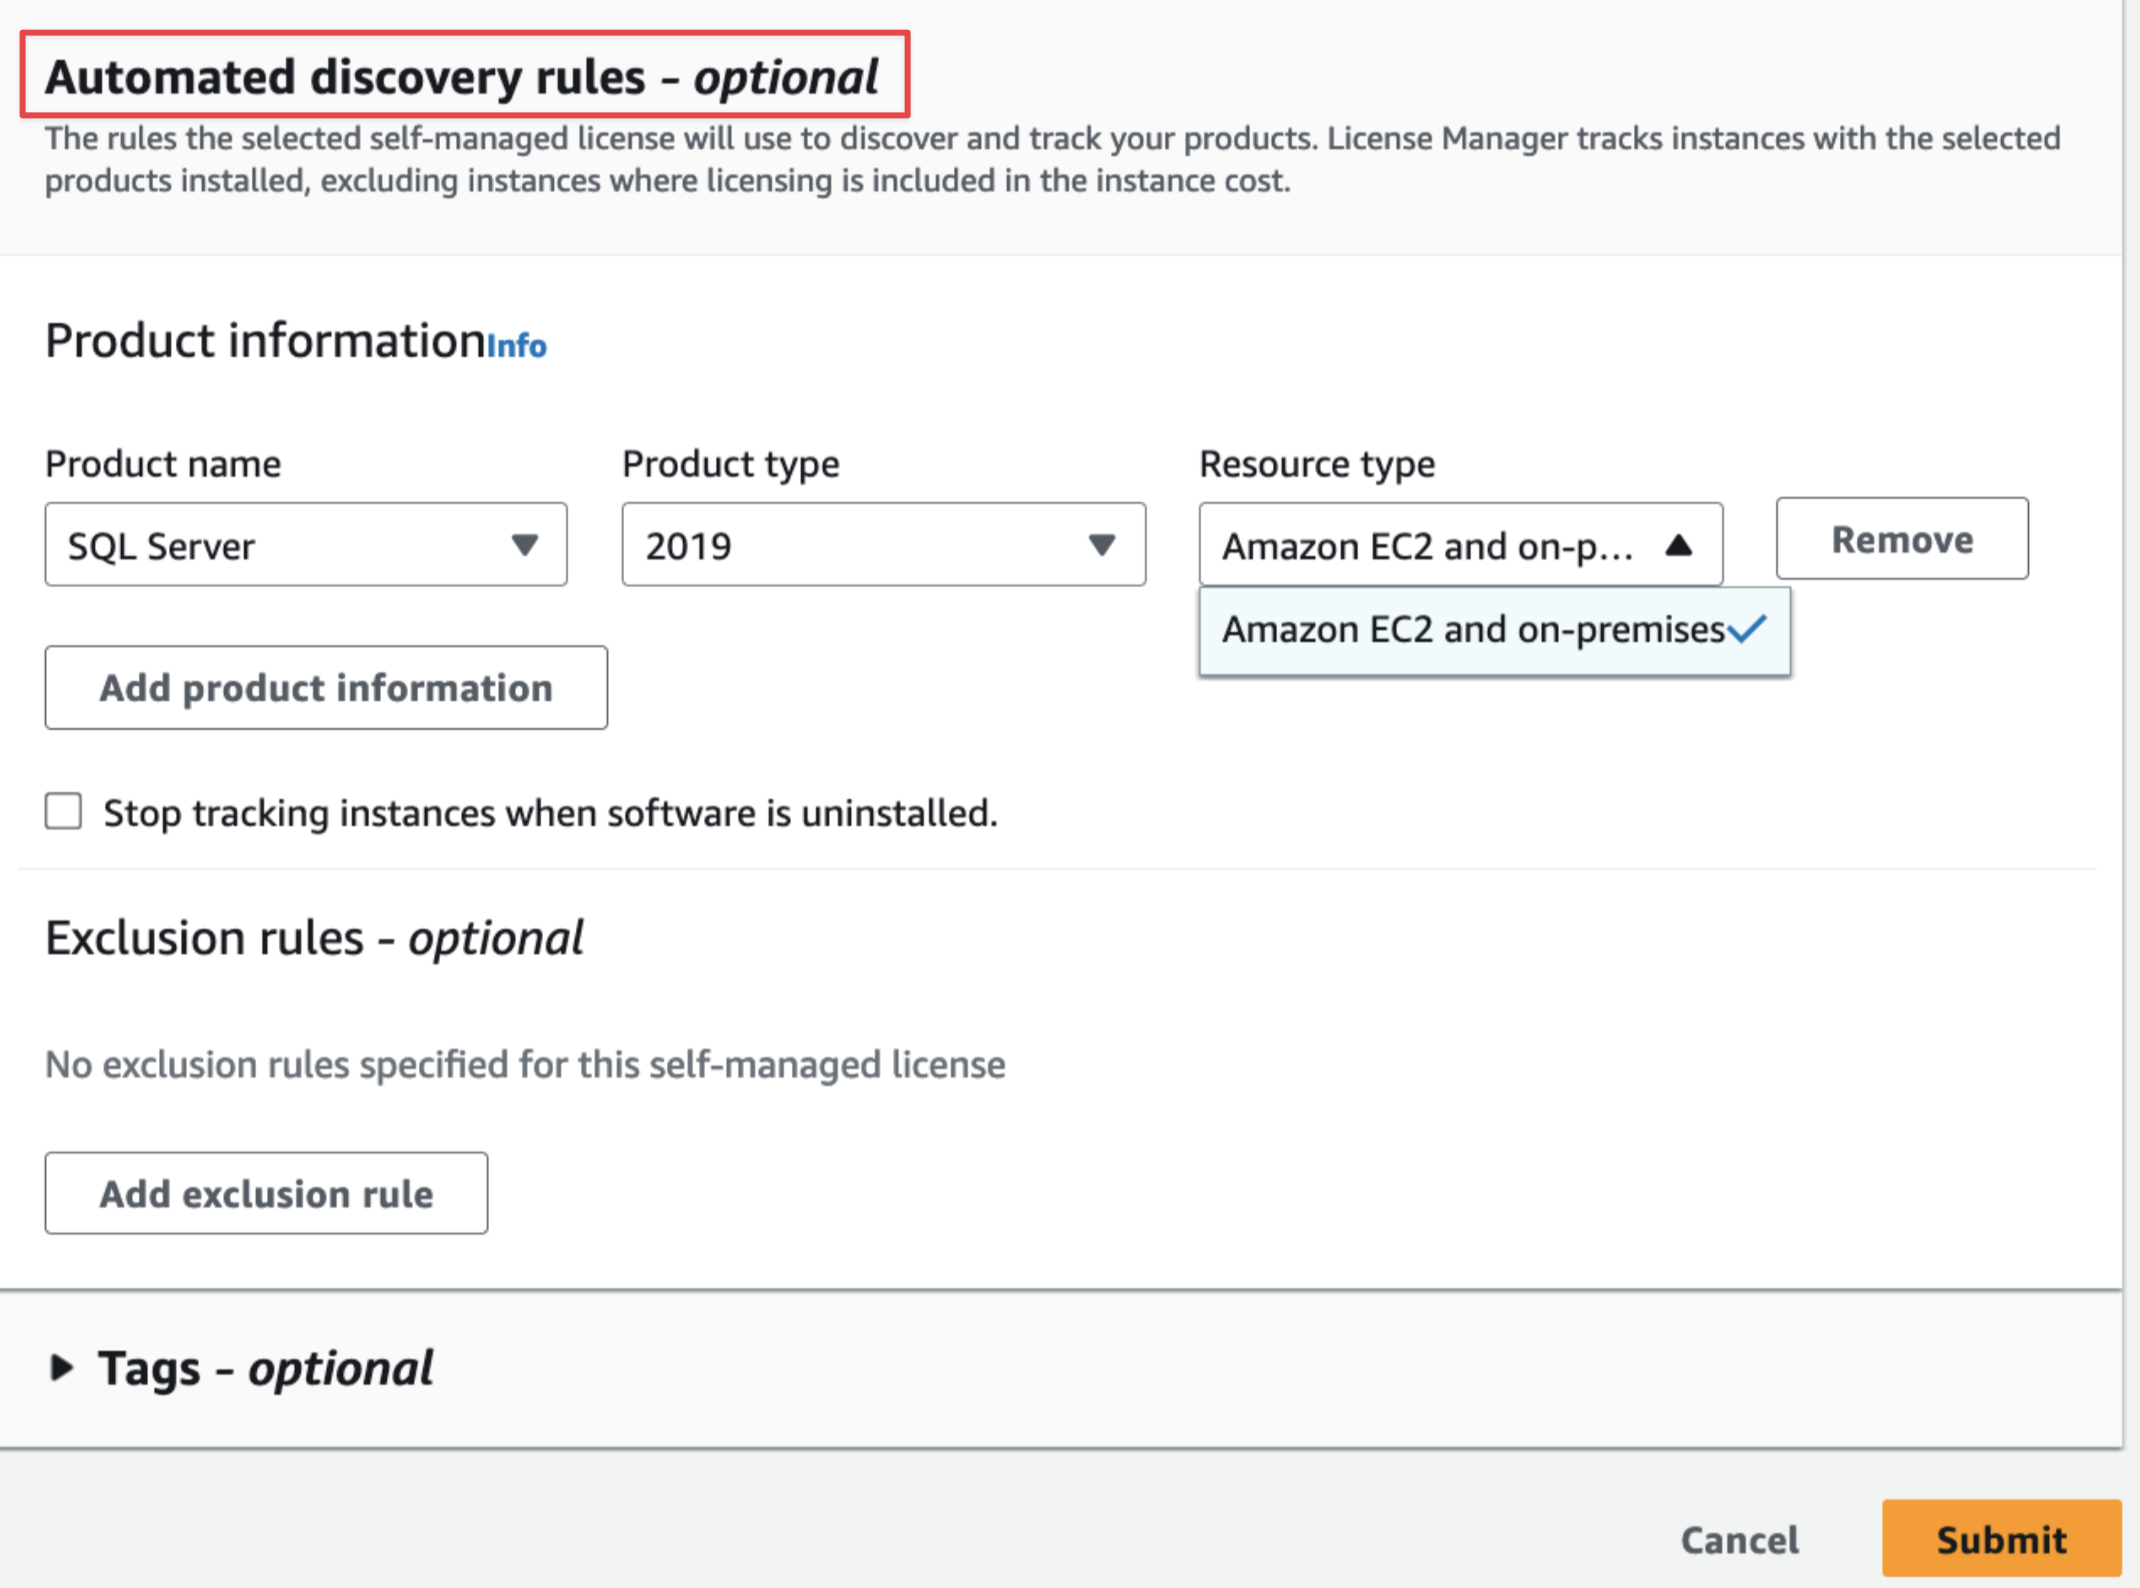Expand Tags section with the triangle icon
The width and height of the screenshot is (2140, 1588).
[x=62, y=1367]
